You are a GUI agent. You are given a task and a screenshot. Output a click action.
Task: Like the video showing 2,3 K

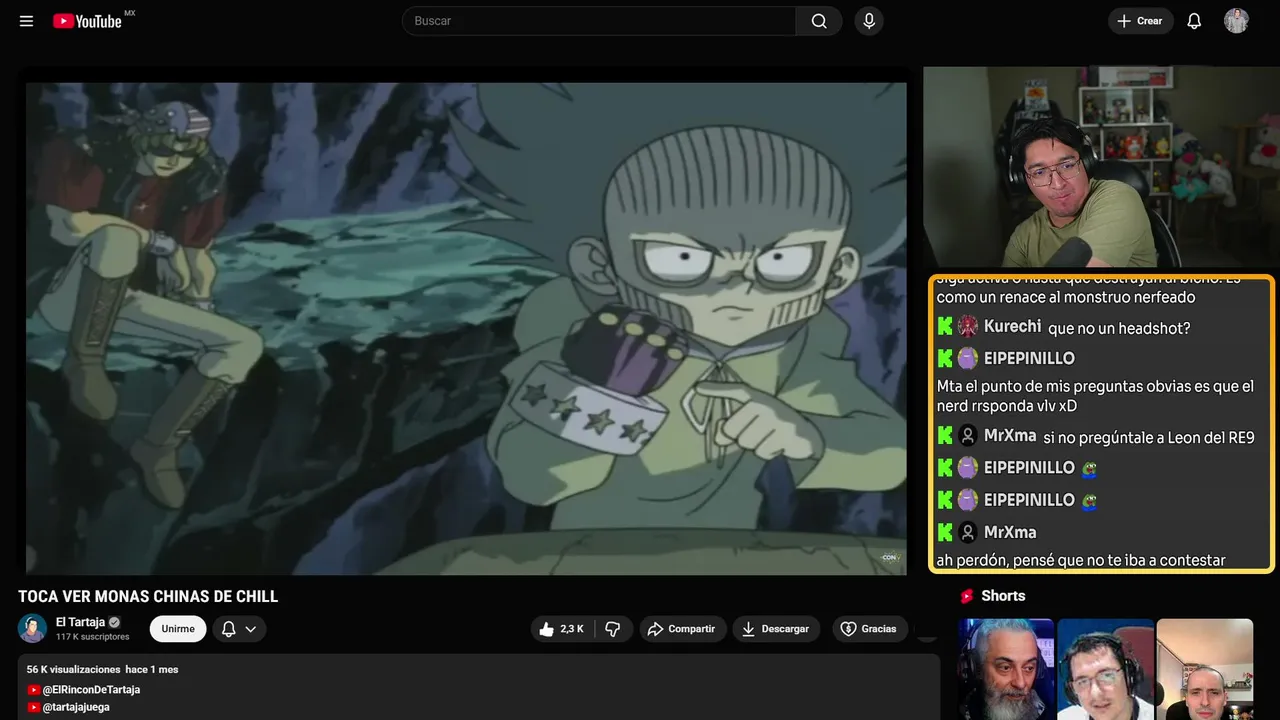pyautogui.click(x=562, y=629)
